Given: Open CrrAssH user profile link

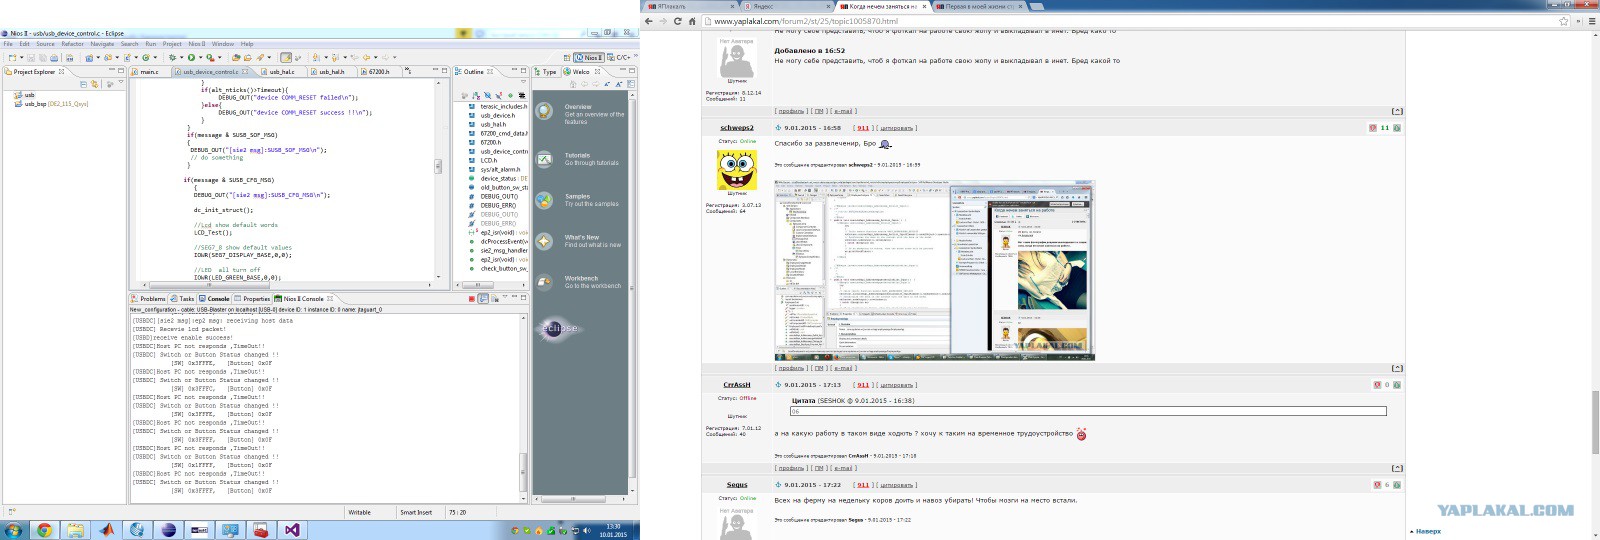Looking at the screenshot, I should (737, 385).
